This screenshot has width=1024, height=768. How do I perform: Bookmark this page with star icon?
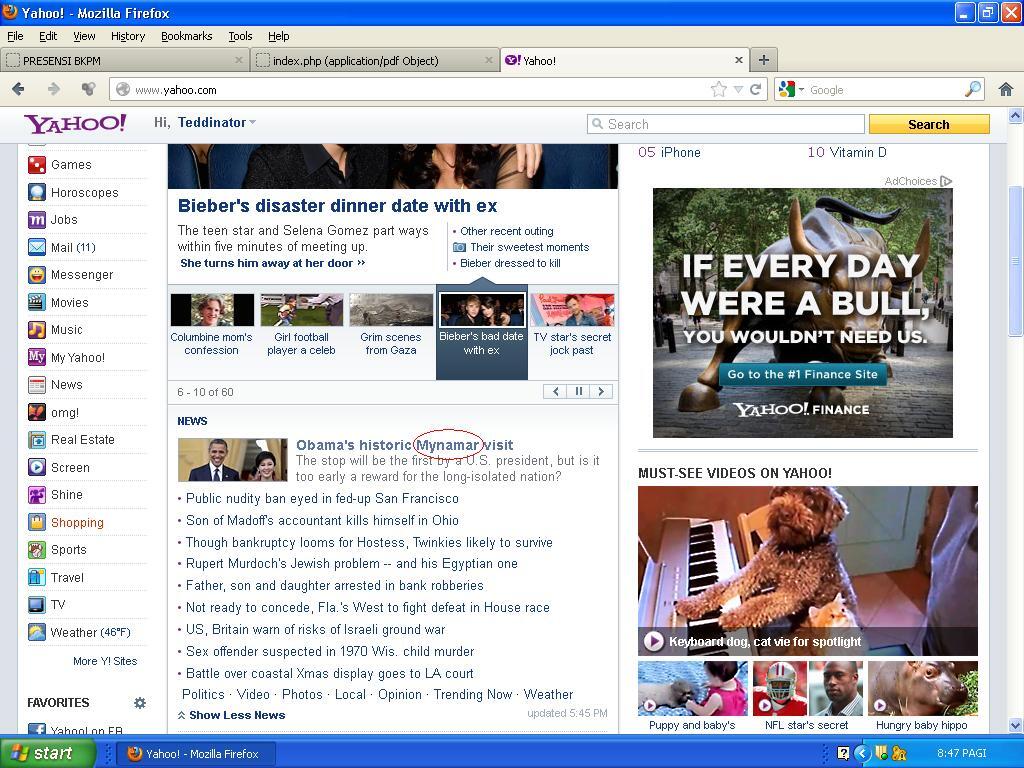[x=719, y=89]
